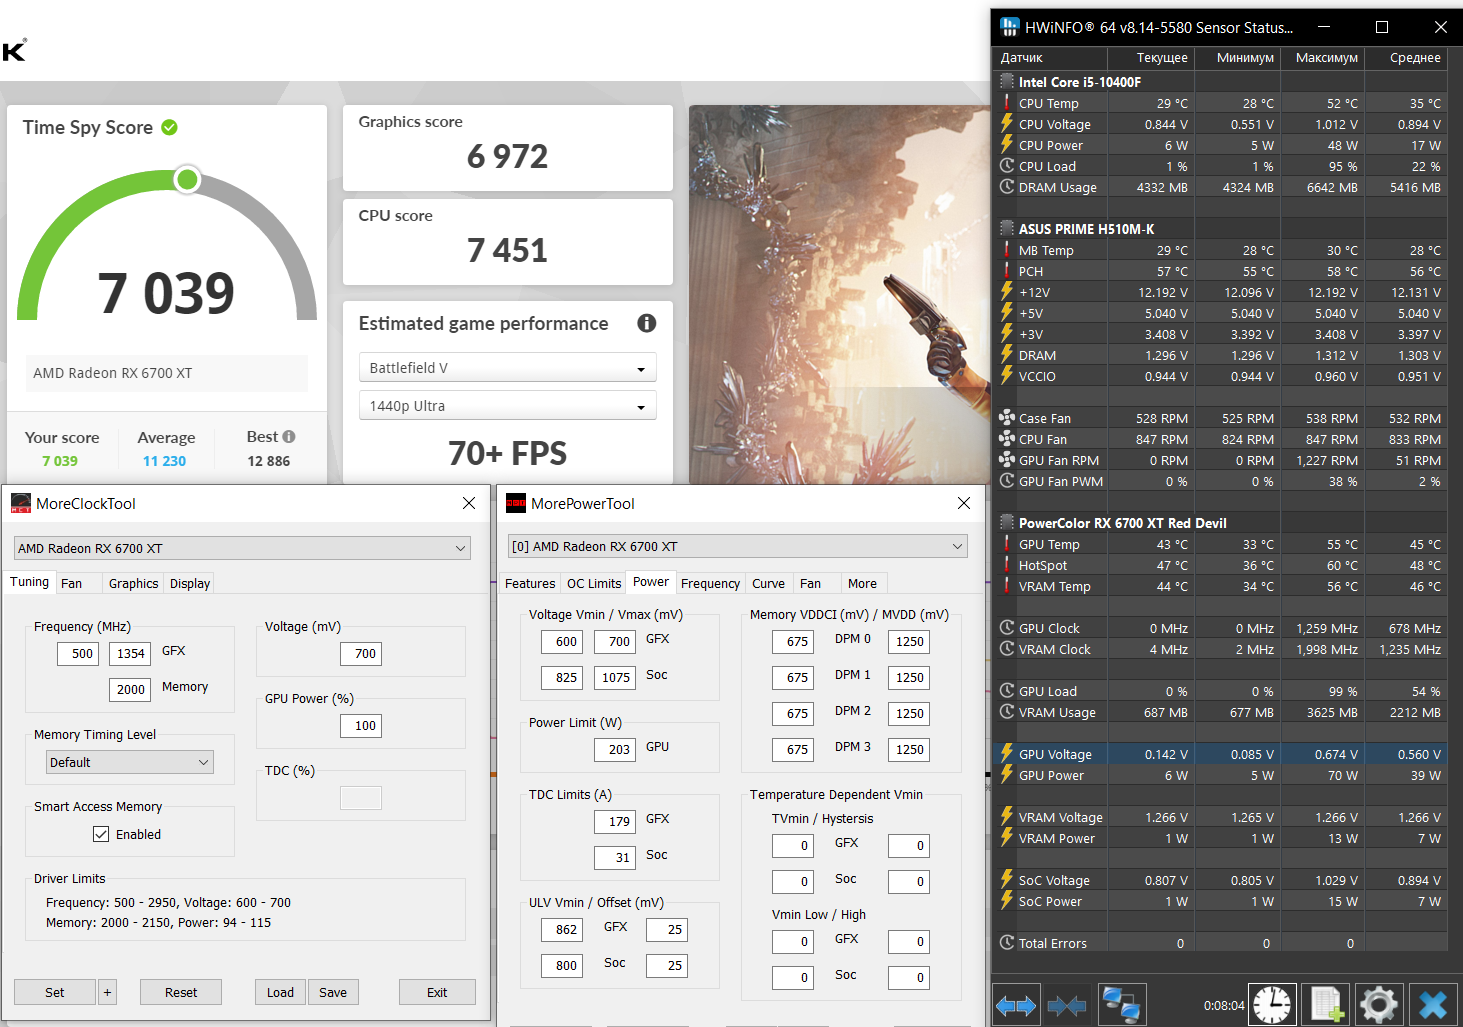The height and width of the screenshot is (1027, 1463).
Task: Click the info icon beside Estimated game performance
Action: pos(647,323)
